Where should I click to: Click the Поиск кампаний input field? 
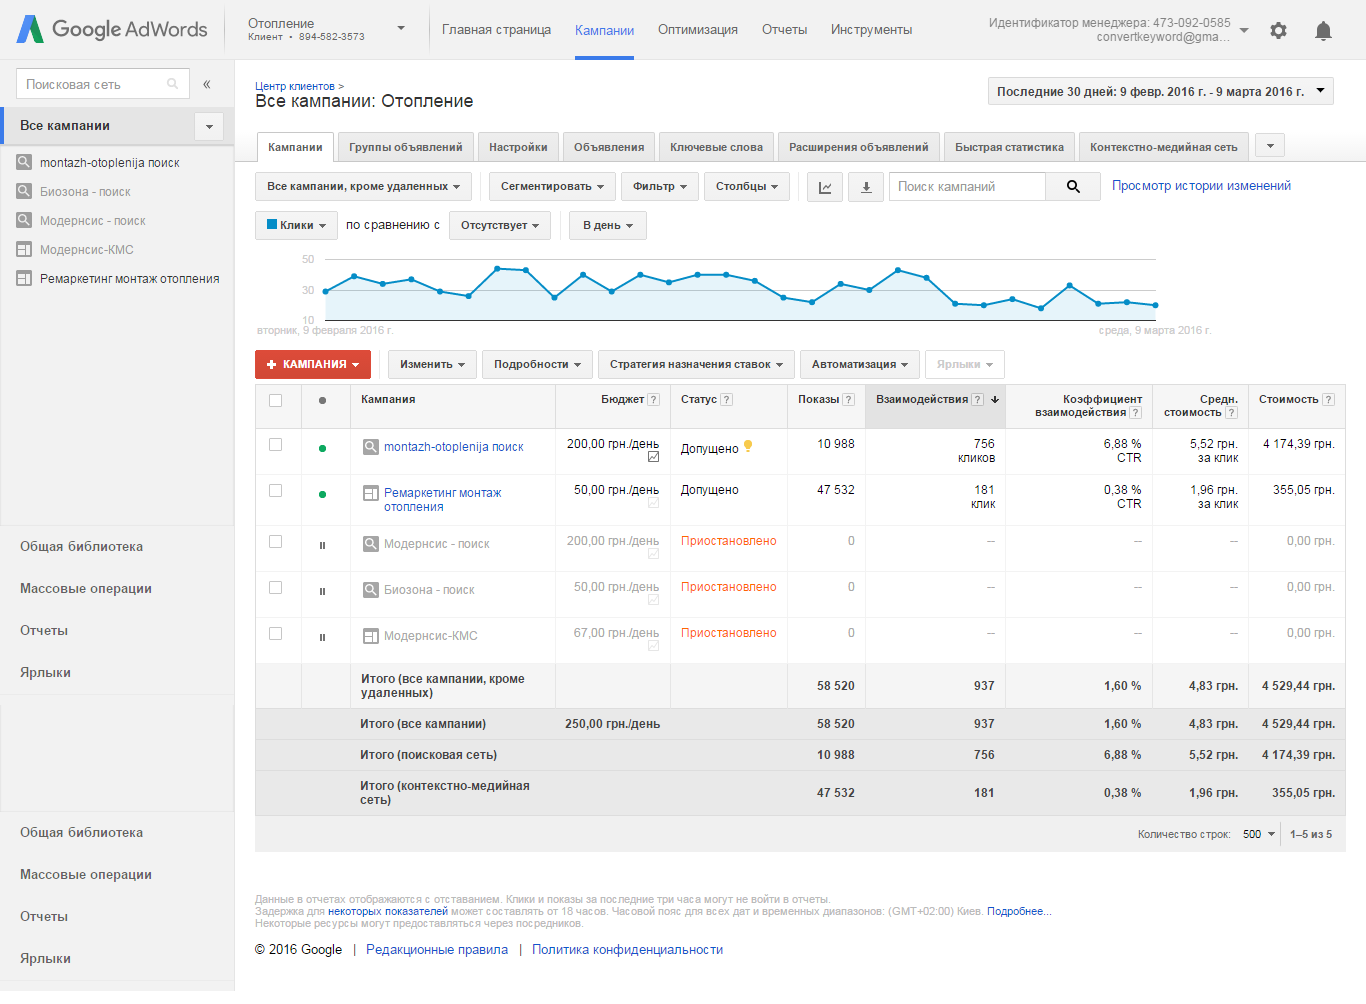[967, 187]
